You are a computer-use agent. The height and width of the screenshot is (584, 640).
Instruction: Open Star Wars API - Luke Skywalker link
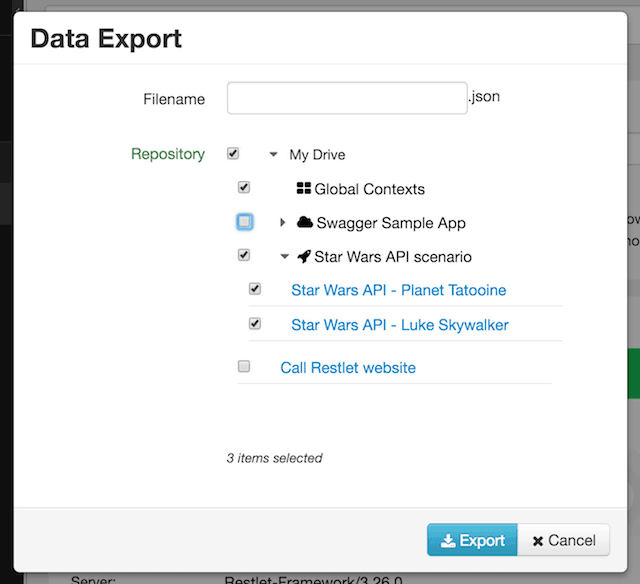tap(399, 325)
